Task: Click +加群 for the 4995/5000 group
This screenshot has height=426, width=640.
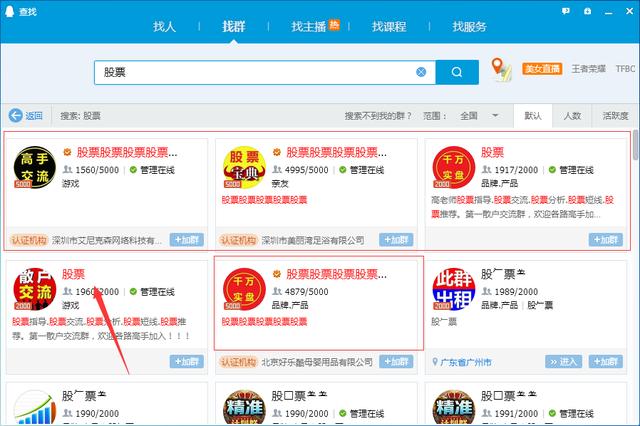Action: pos(396,240)
